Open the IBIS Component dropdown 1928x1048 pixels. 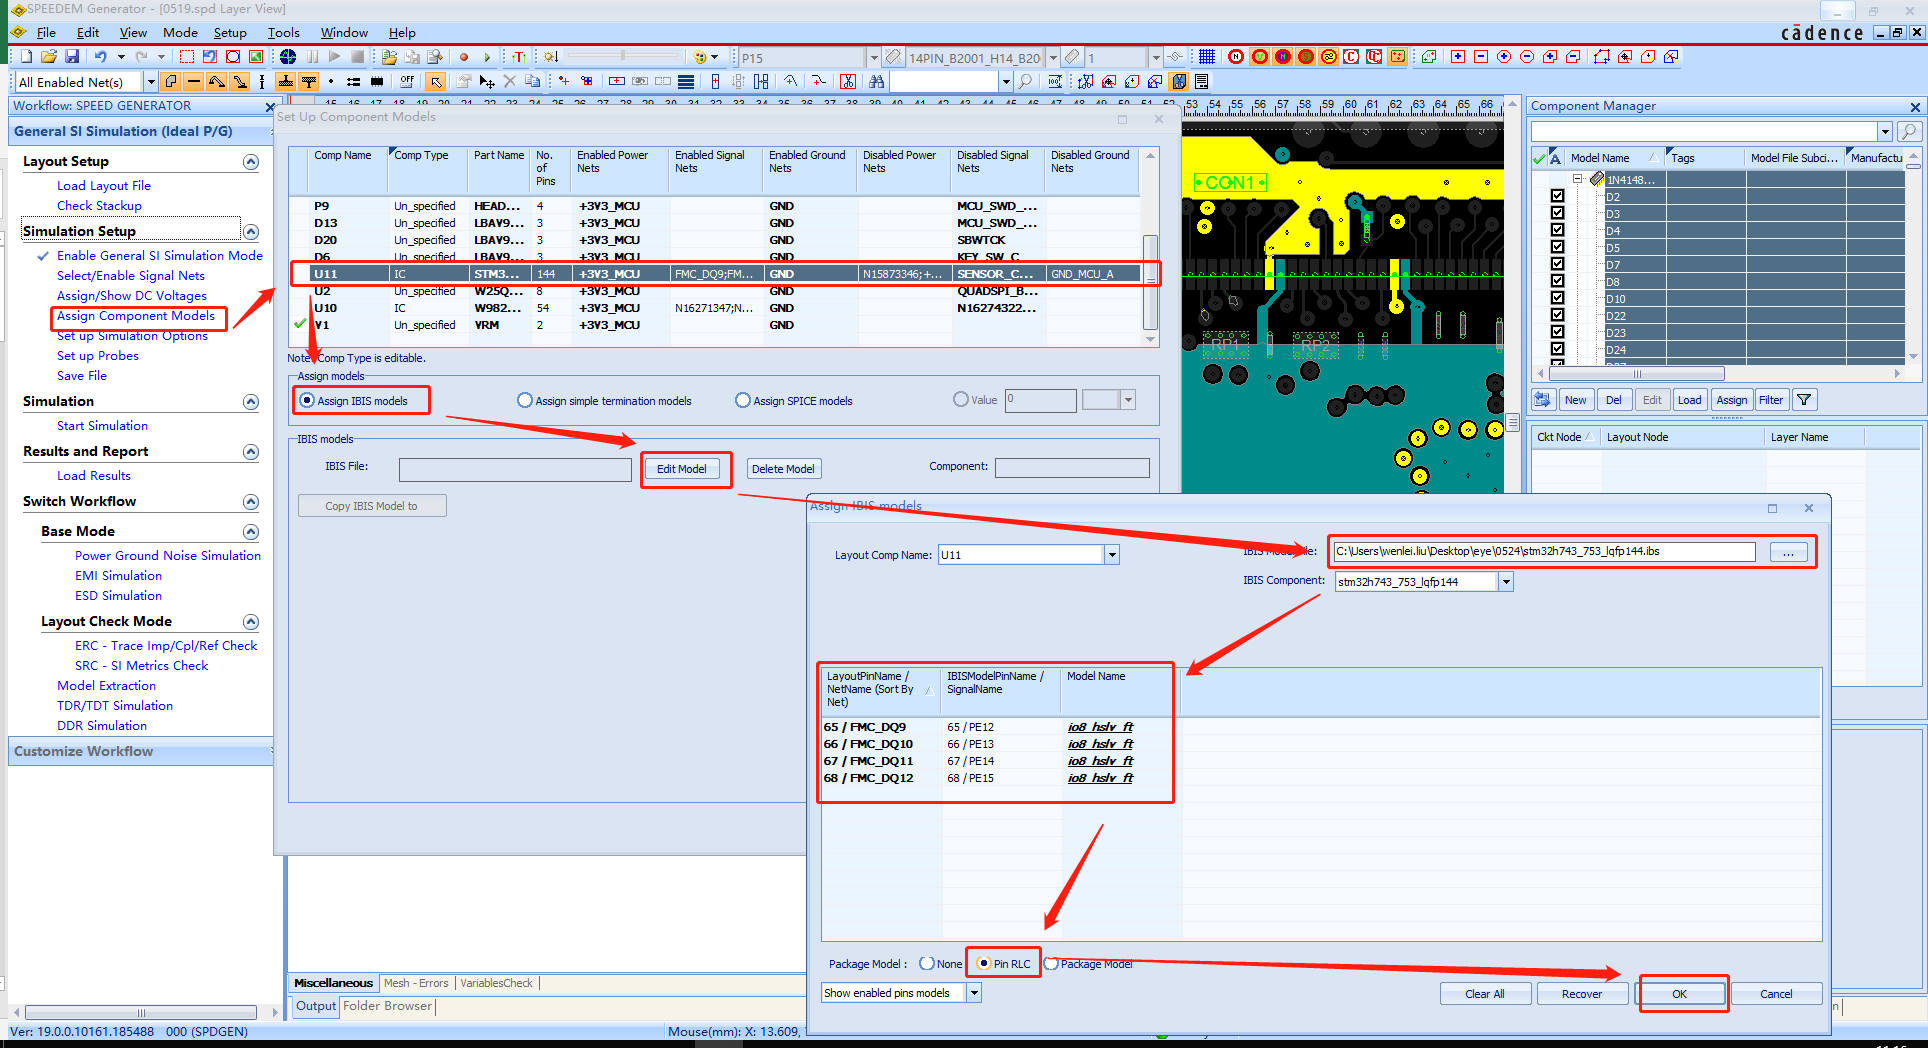coord(1506,581)
